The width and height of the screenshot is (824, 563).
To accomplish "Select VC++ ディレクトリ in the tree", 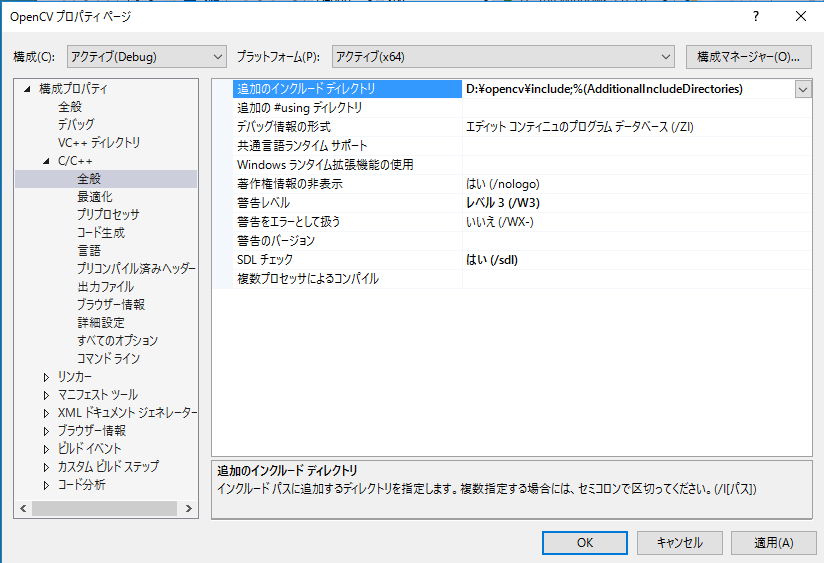I will click(x=99, y=143).
